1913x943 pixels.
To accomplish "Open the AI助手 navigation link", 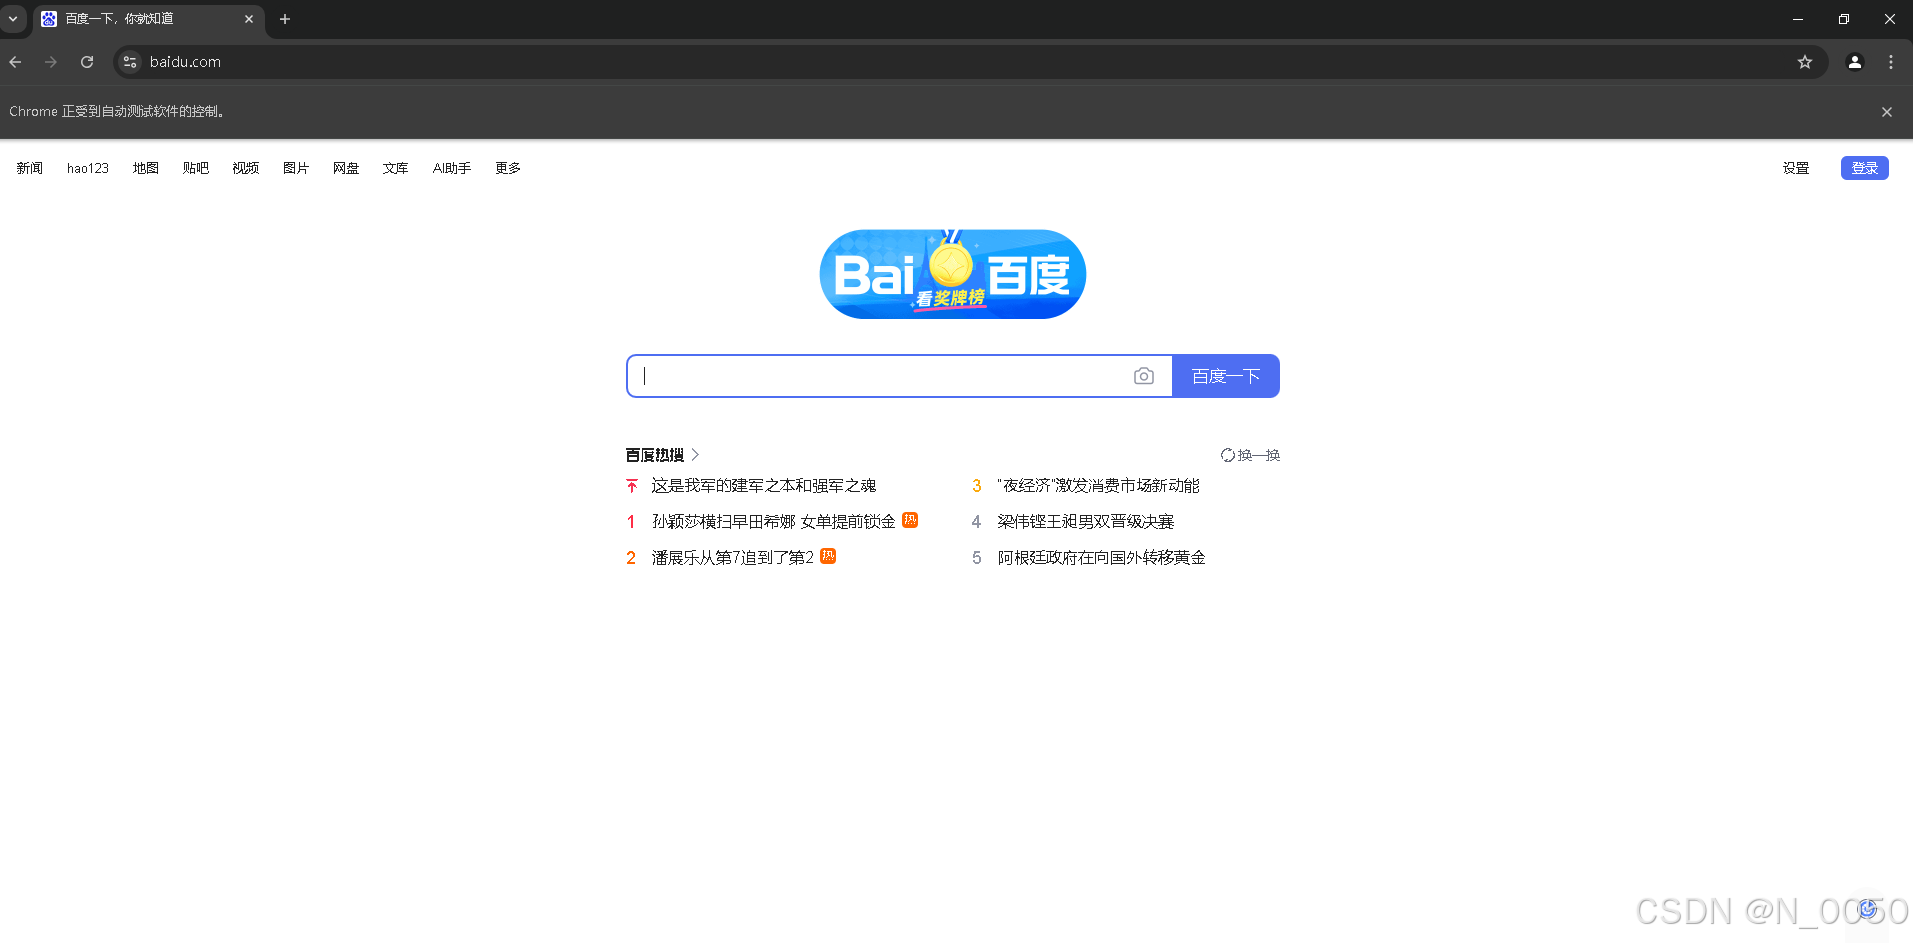I will tap(452, 168).
